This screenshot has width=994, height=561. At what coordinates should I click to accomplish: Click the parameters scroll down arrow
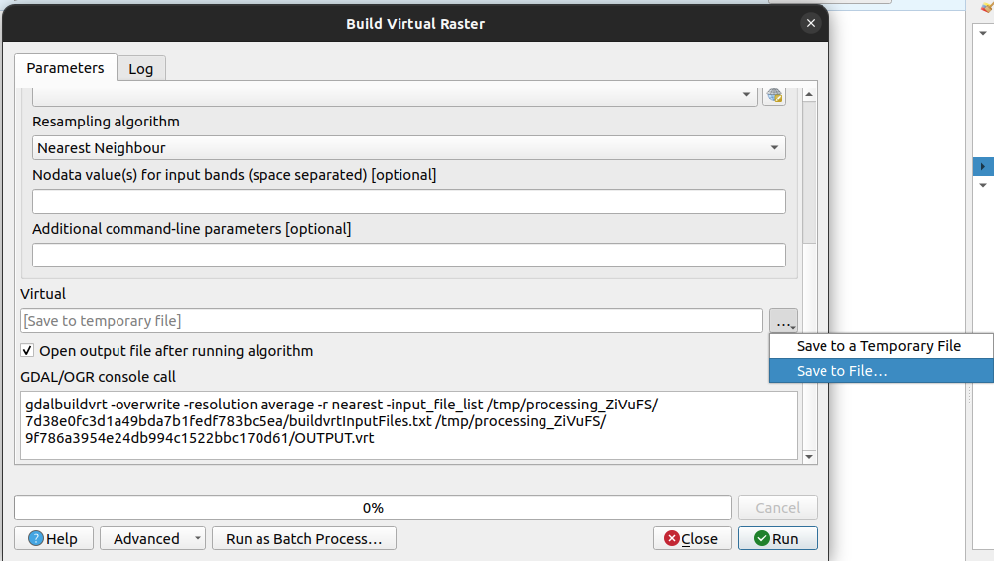tap(809, 456)
